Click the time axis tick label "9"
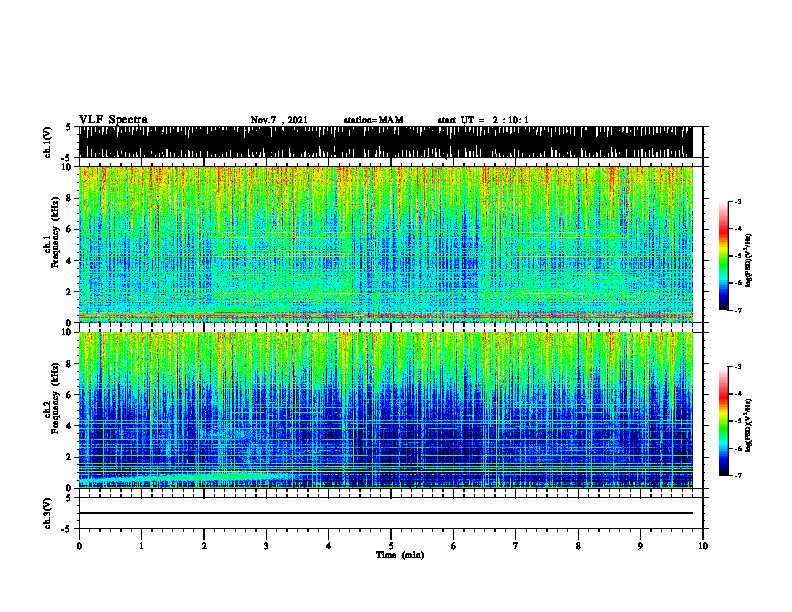The width and height of the screenshot is (792, 612). click(x=640, y=546)
